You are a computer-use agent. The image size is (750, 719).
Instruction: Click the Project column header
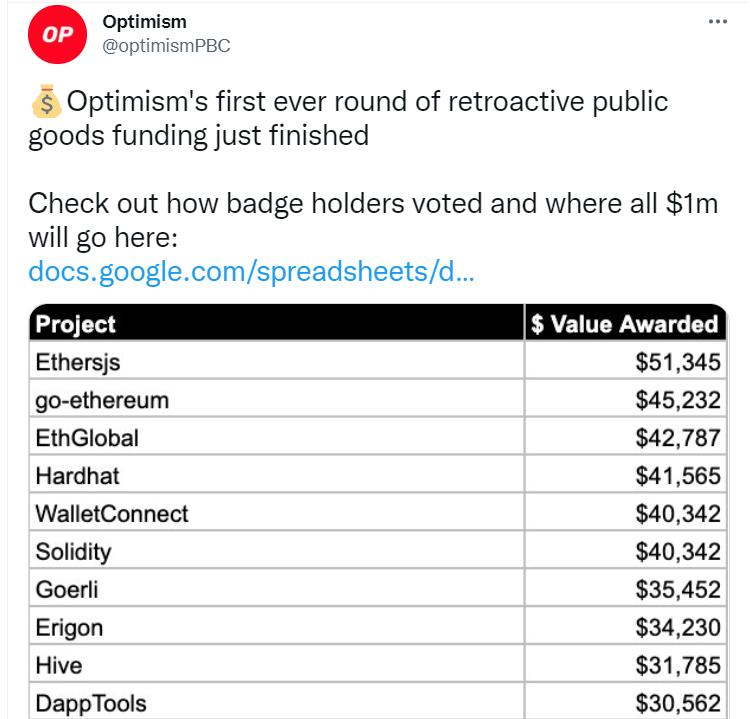(x=76, y=324)
